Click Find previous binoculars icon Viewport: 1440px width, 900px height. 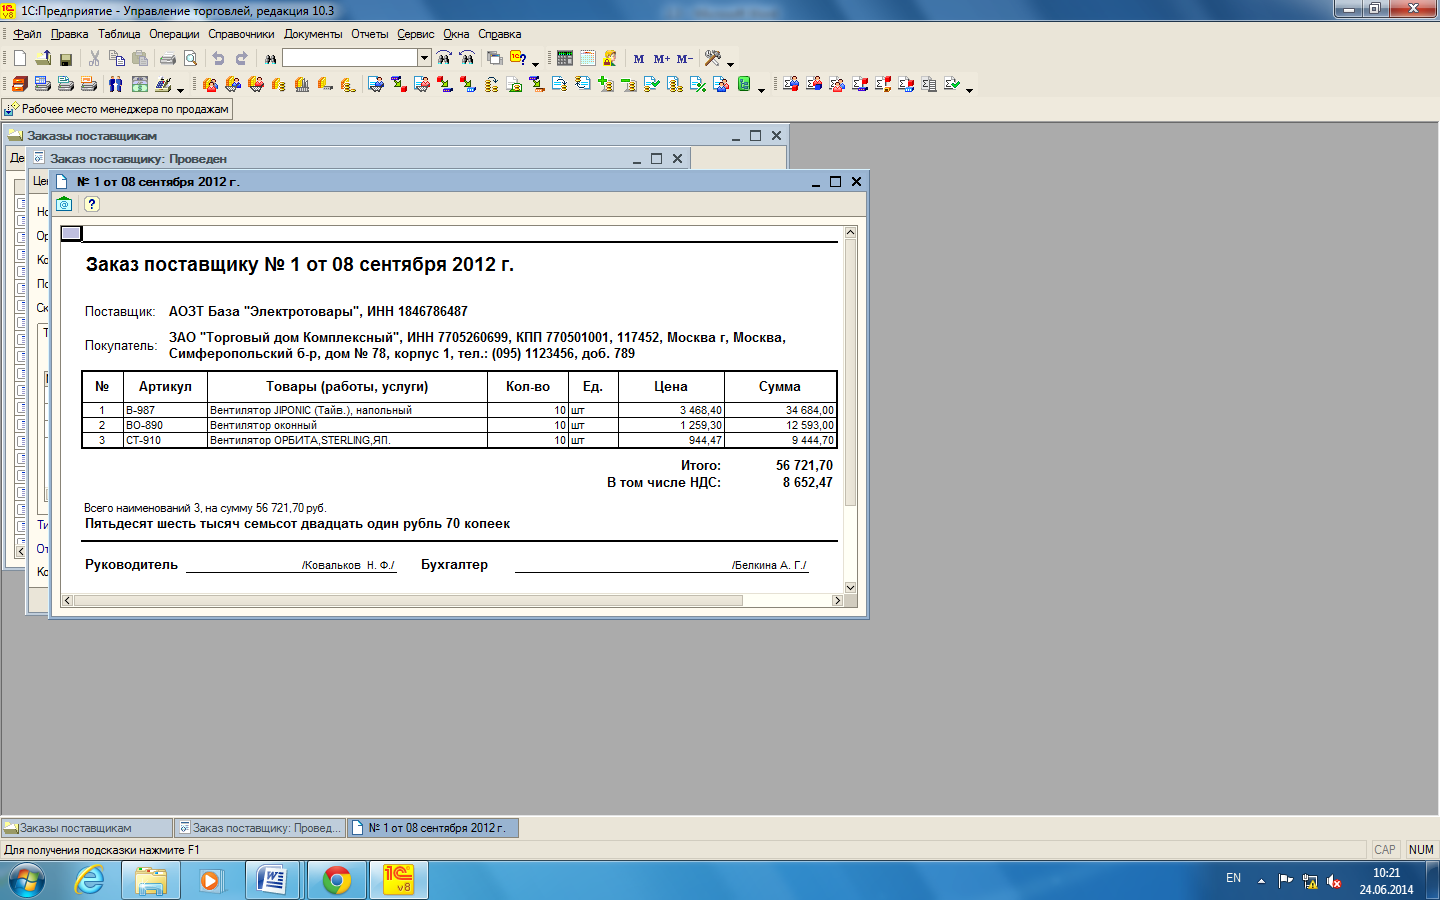pos(467,57)
